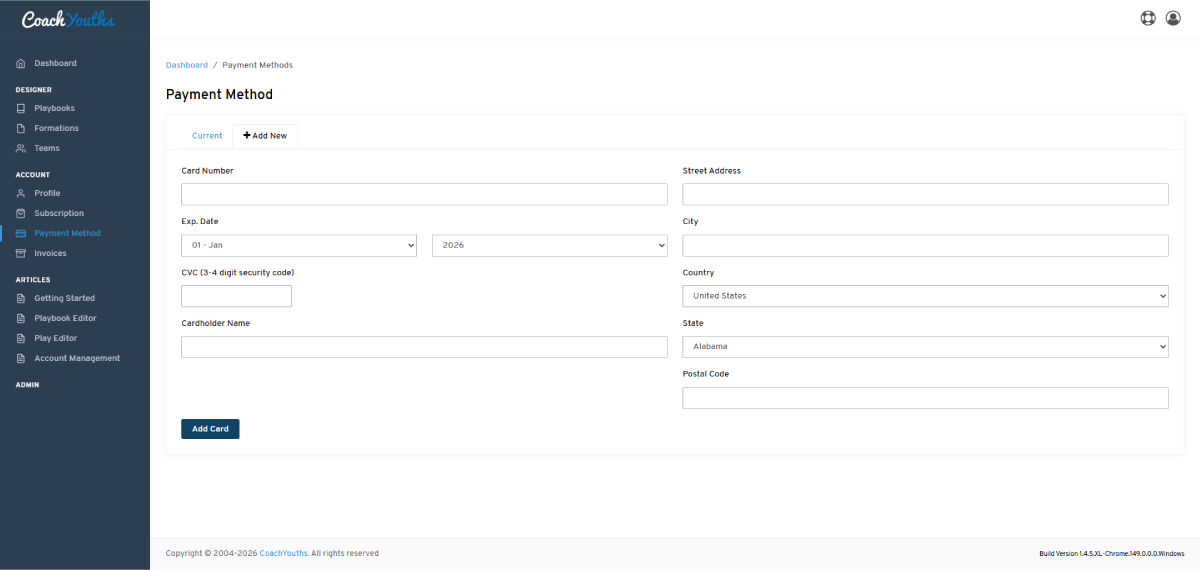This screenshot has height=570, width=1200.
Task: Click the ACCOUNT section heading
Action: 32,175
